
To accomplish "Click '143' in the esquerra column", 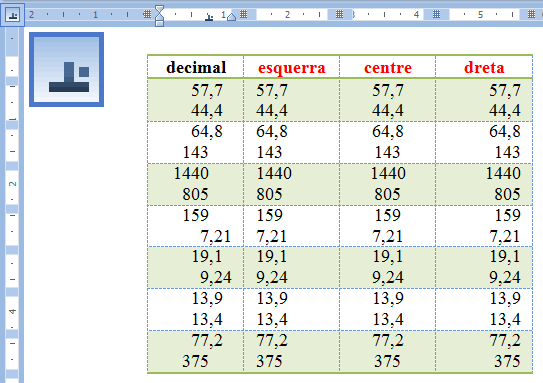I will tap(269, 152).
